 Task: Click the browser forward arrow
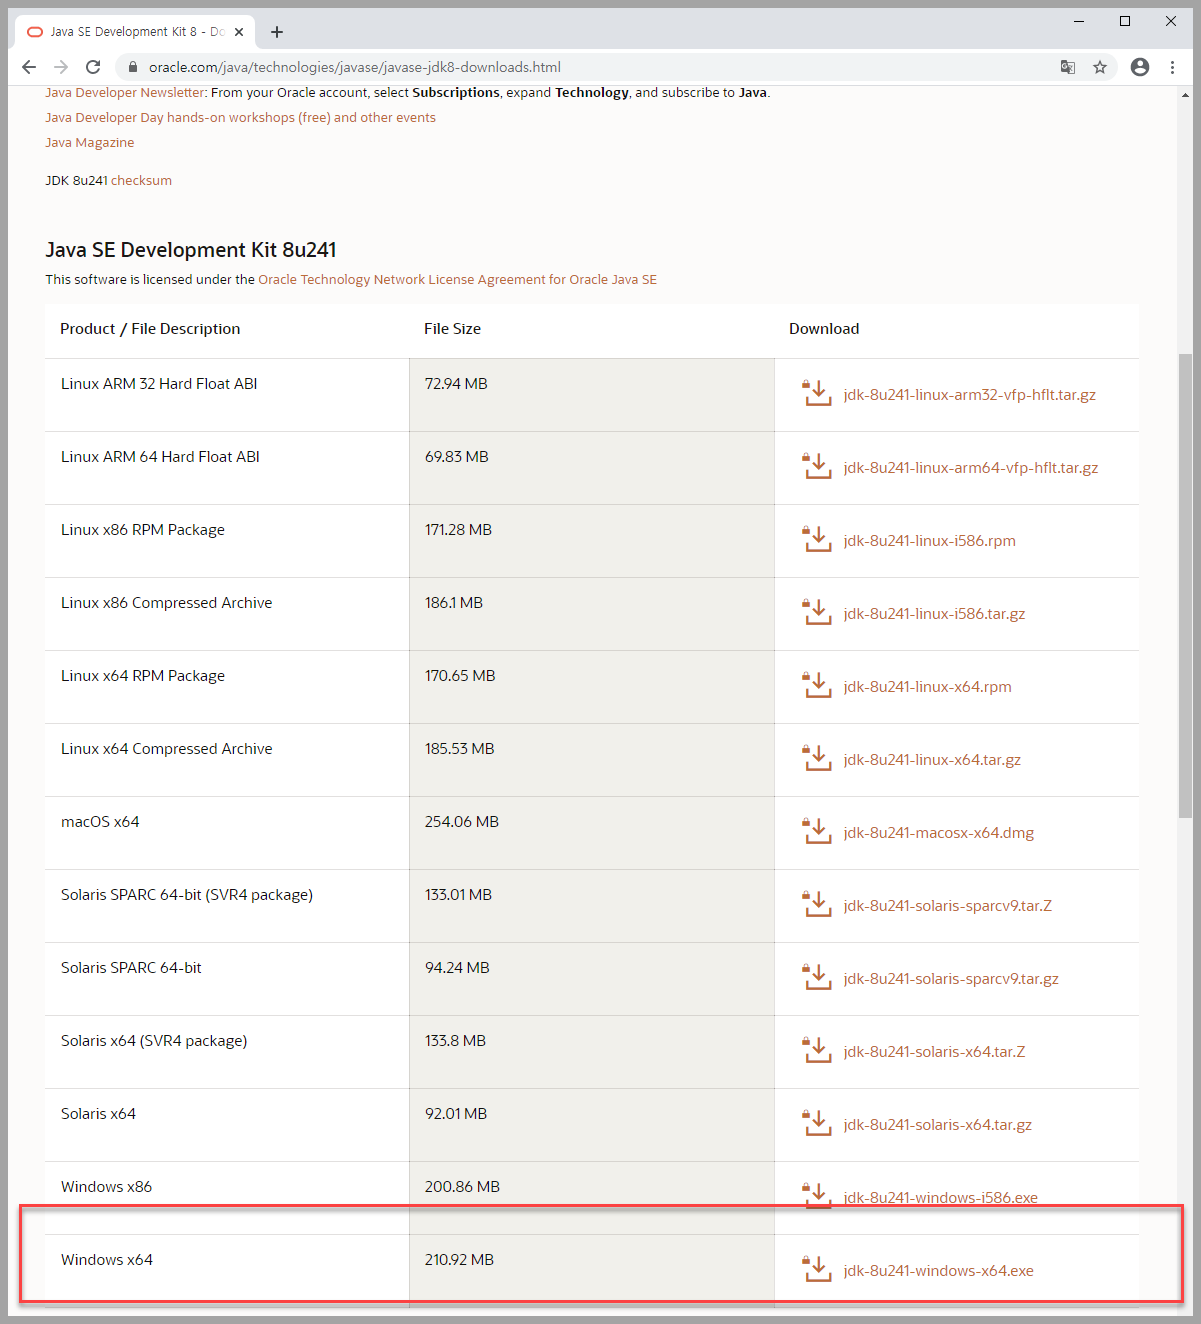pyautogui.click(x=61, y=67)
